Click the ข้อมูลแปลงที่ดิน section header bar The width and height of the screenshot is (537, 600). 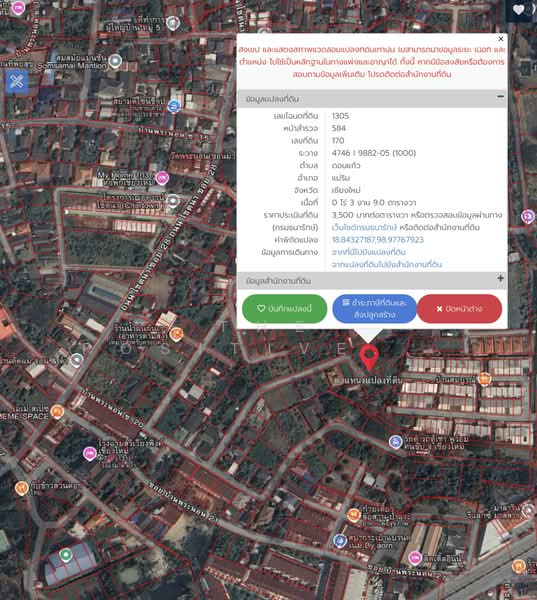[372, 99]
